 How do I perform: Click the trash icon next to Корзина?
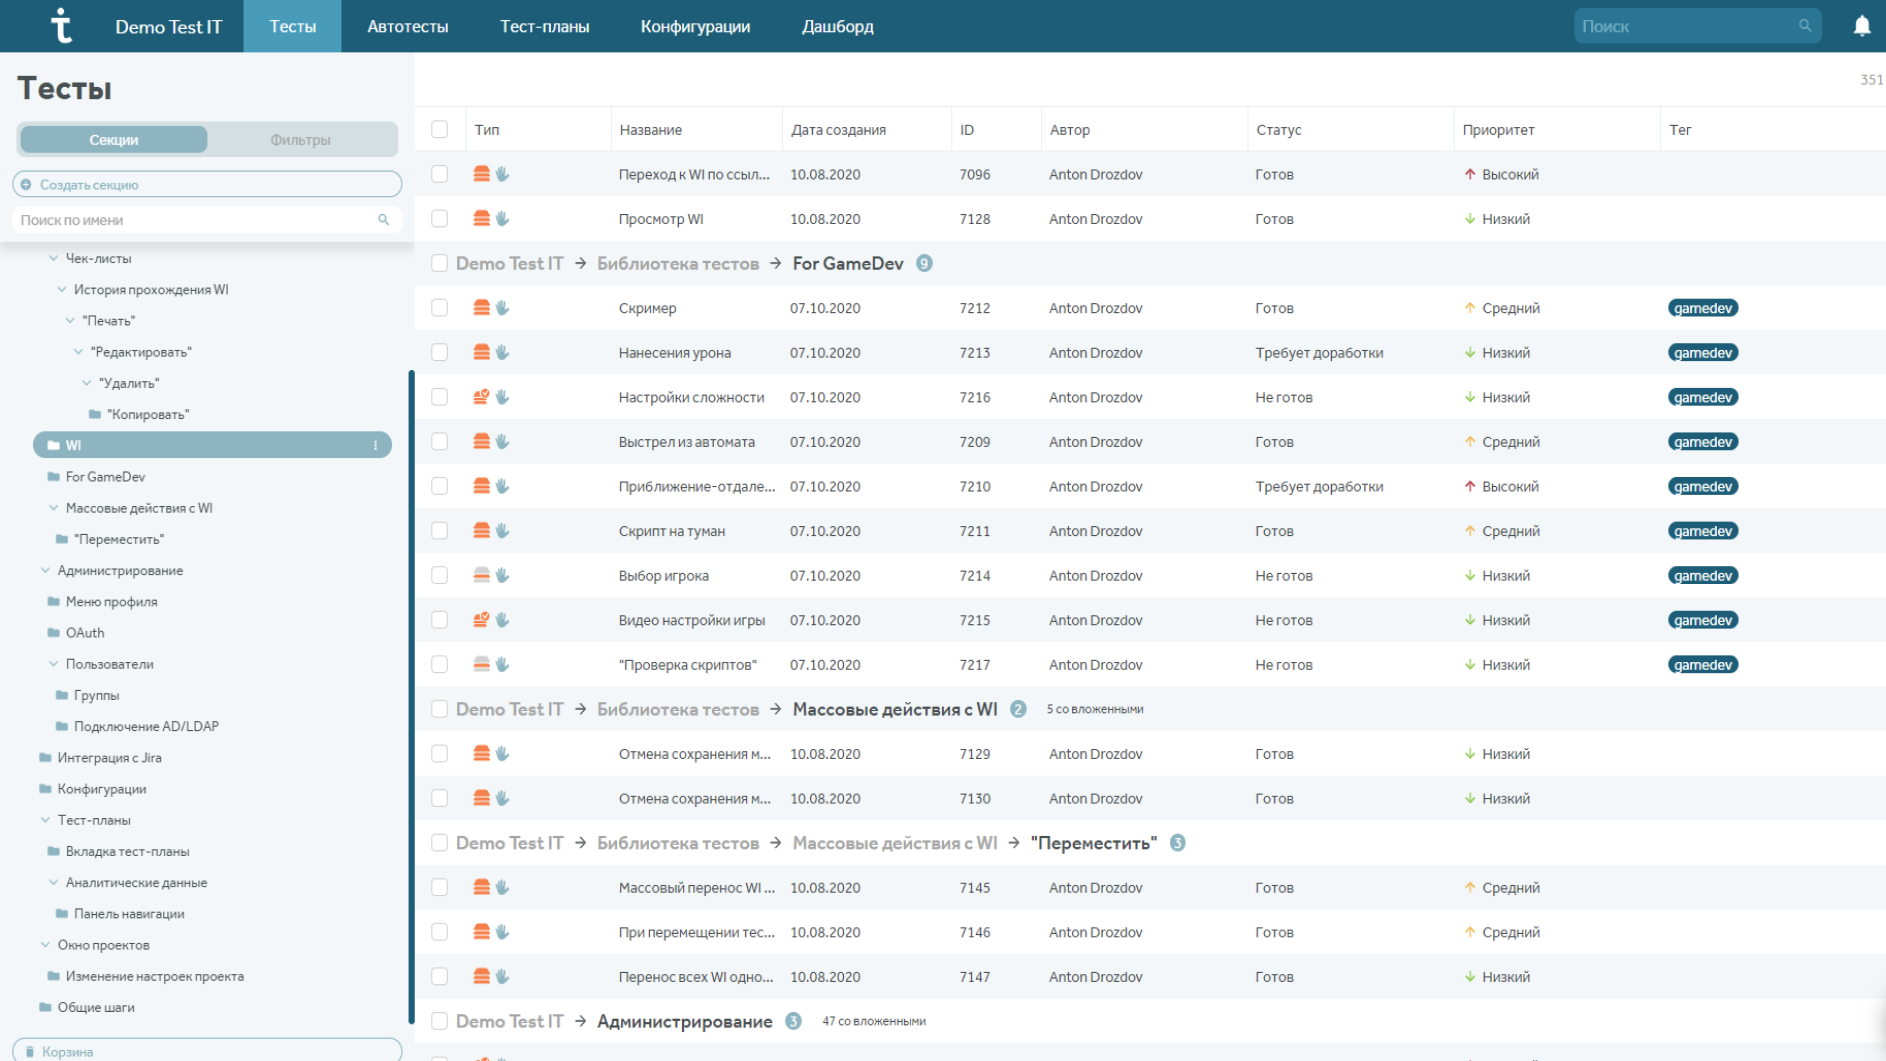(30, 1052)
